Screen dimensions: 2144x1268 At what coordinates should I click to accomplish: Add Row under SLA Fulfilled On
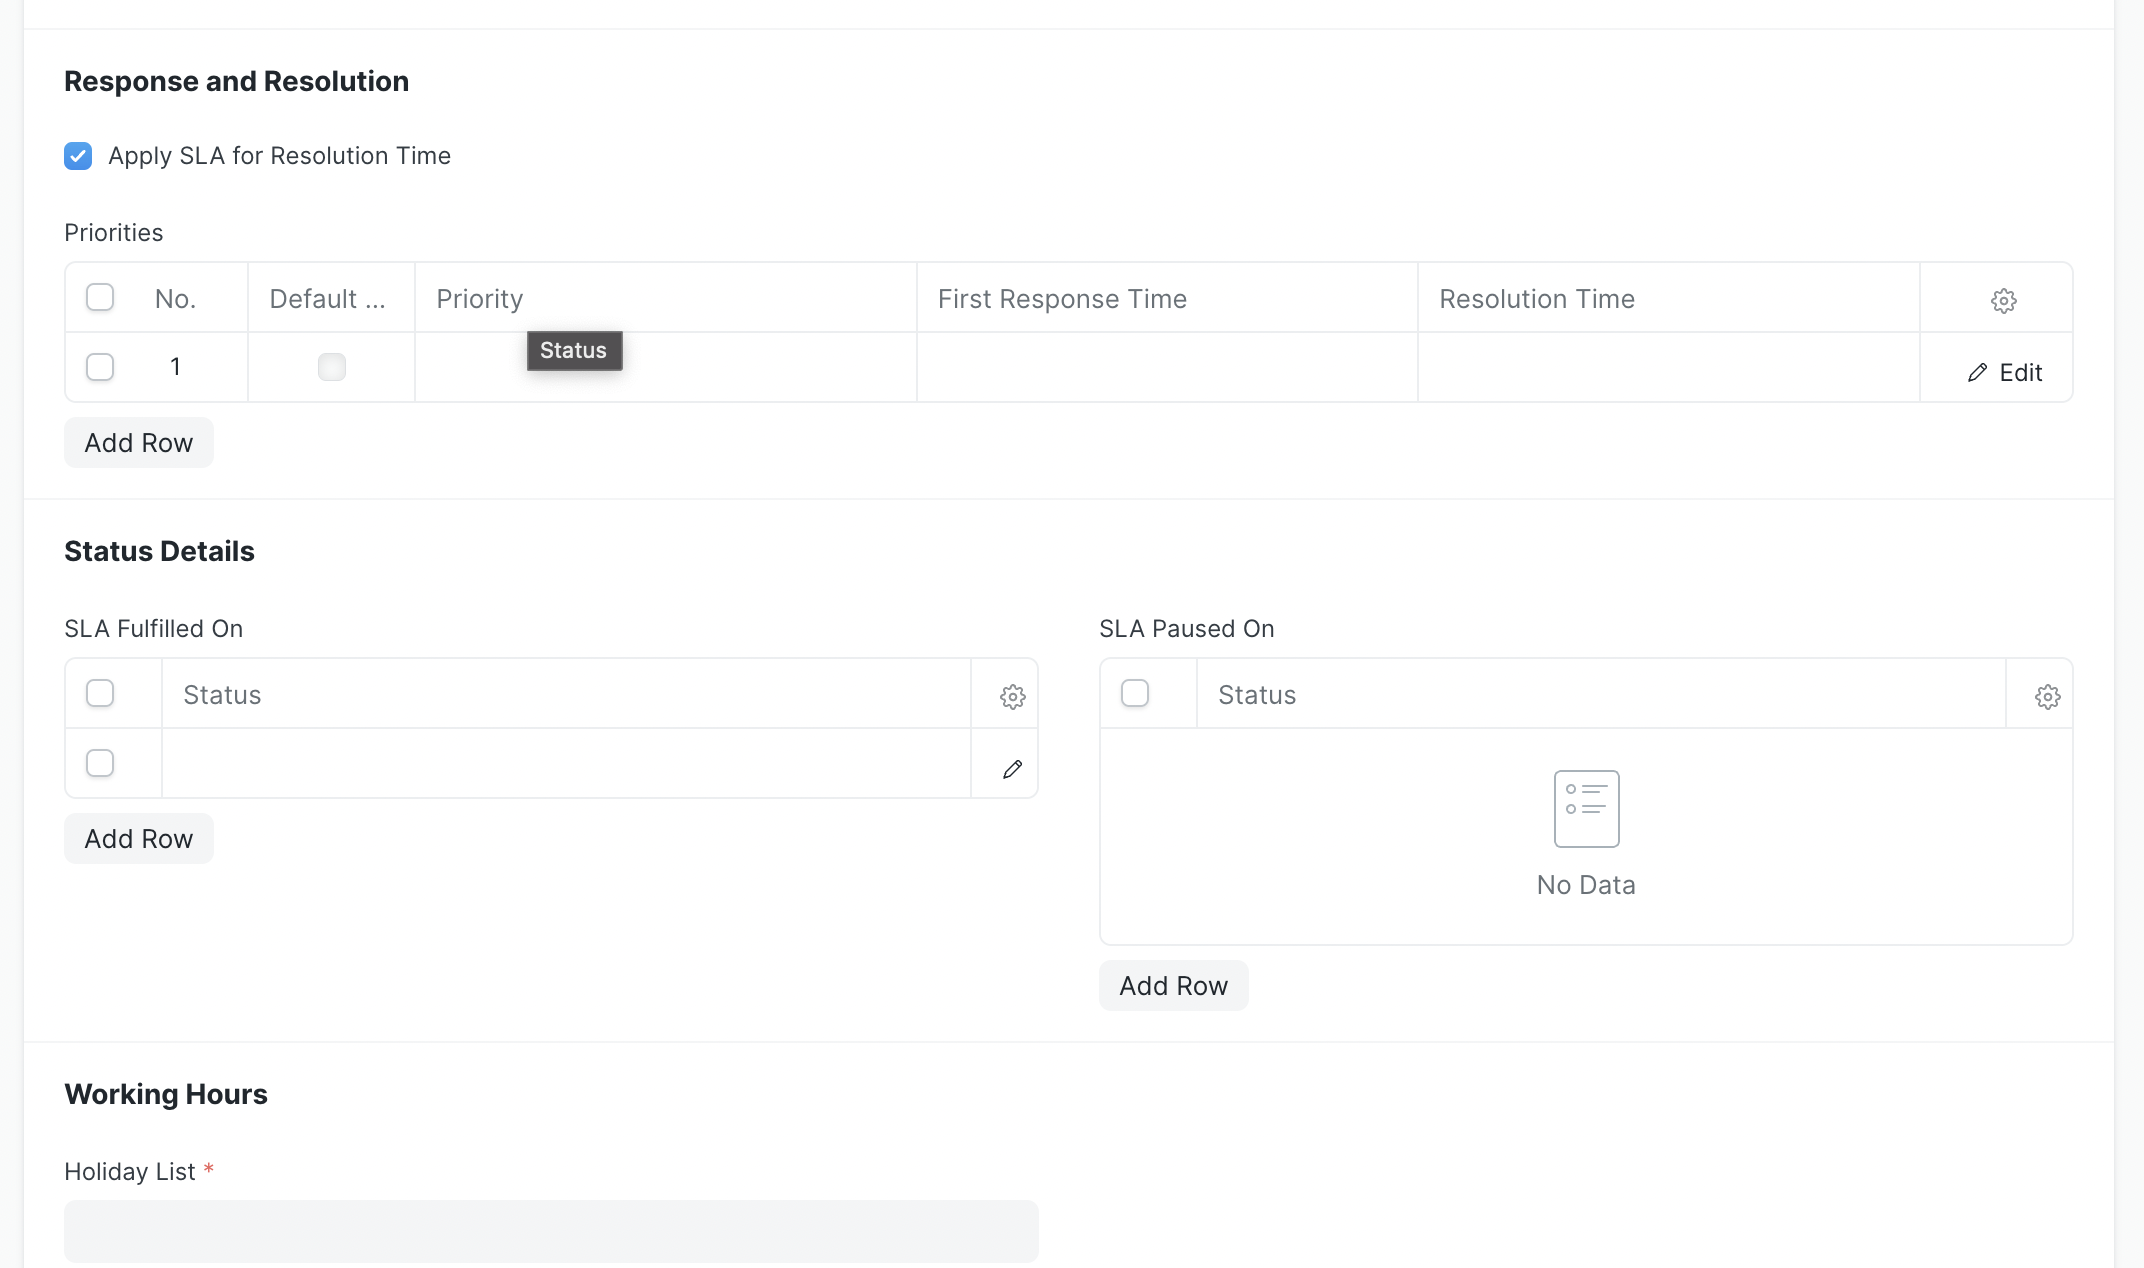point(138,838)
